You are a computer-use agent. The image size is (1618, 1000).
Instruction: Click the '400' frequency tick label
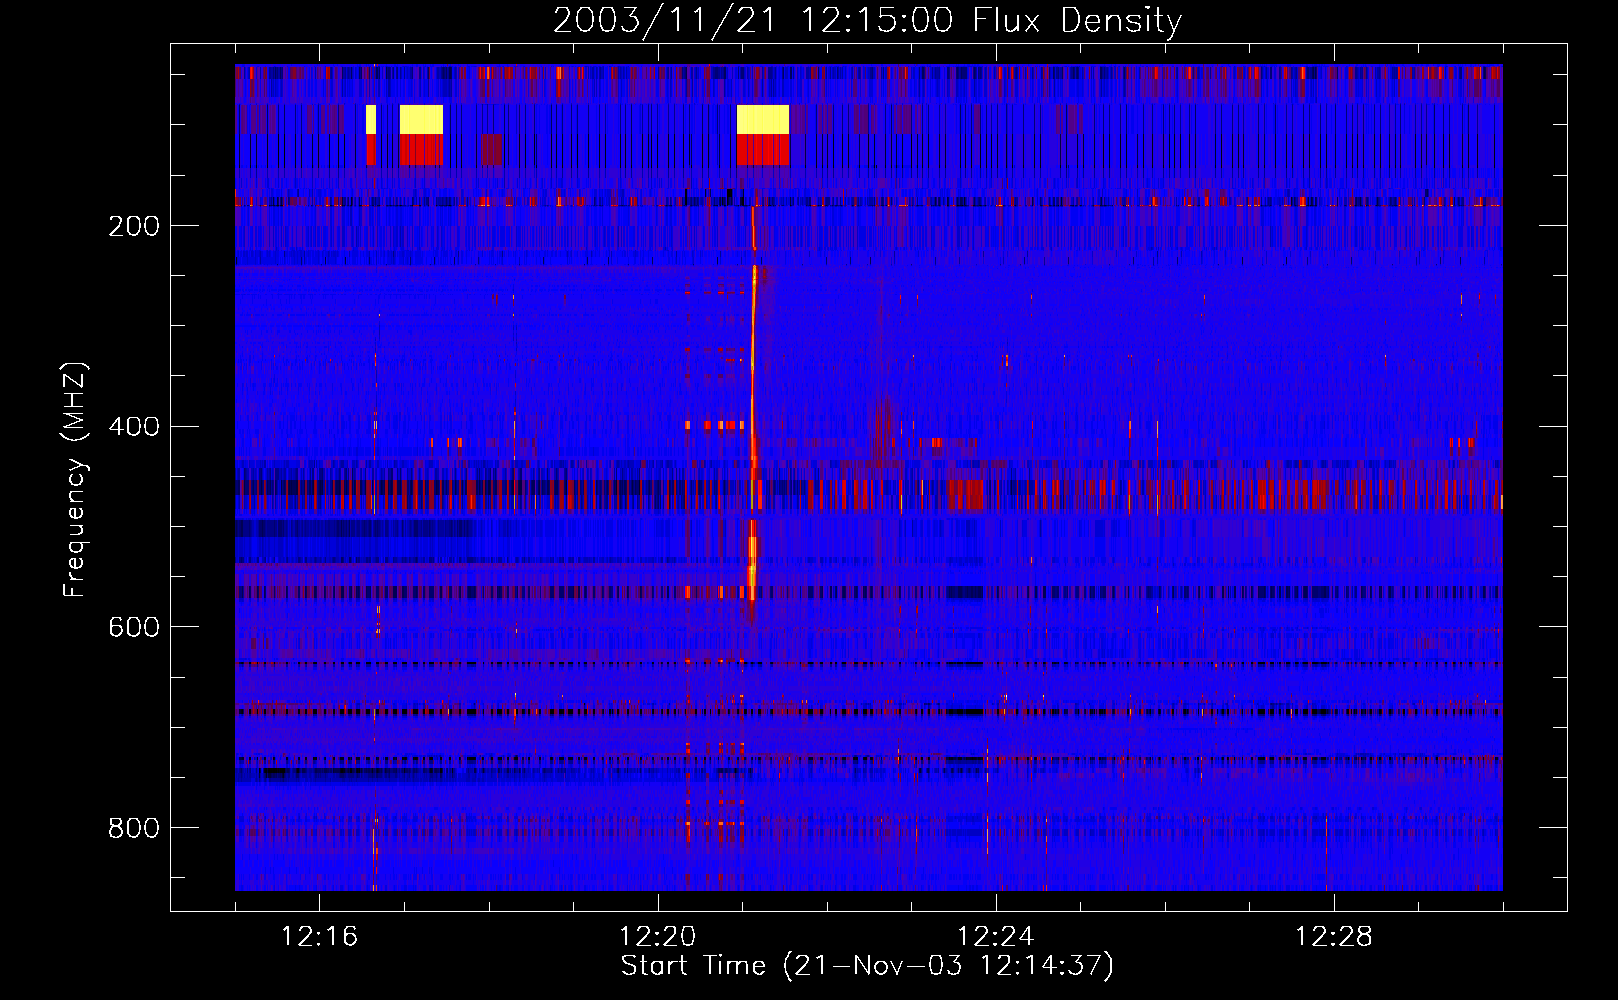click(134, 427)
